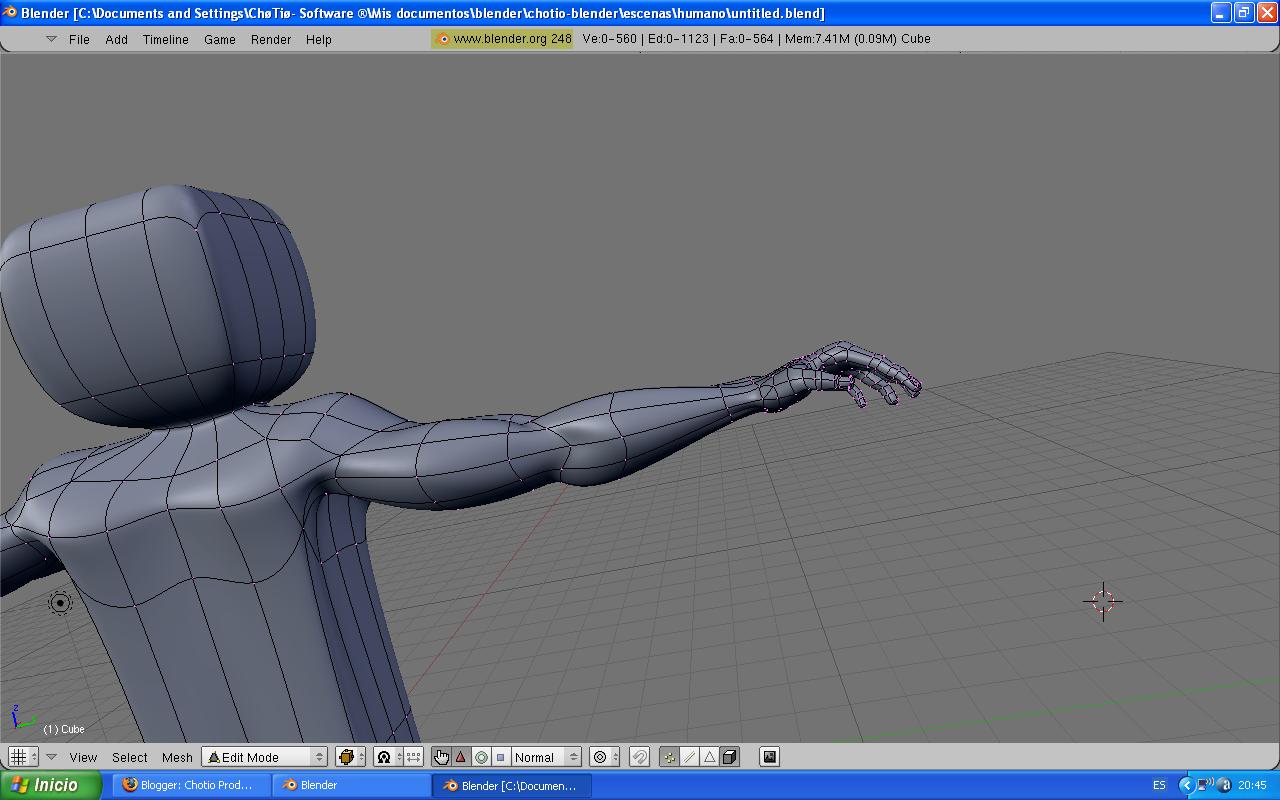Open the Normal orientation dropdown
The width and height of the screenshot is (1280, 800).
coord(546,757)
